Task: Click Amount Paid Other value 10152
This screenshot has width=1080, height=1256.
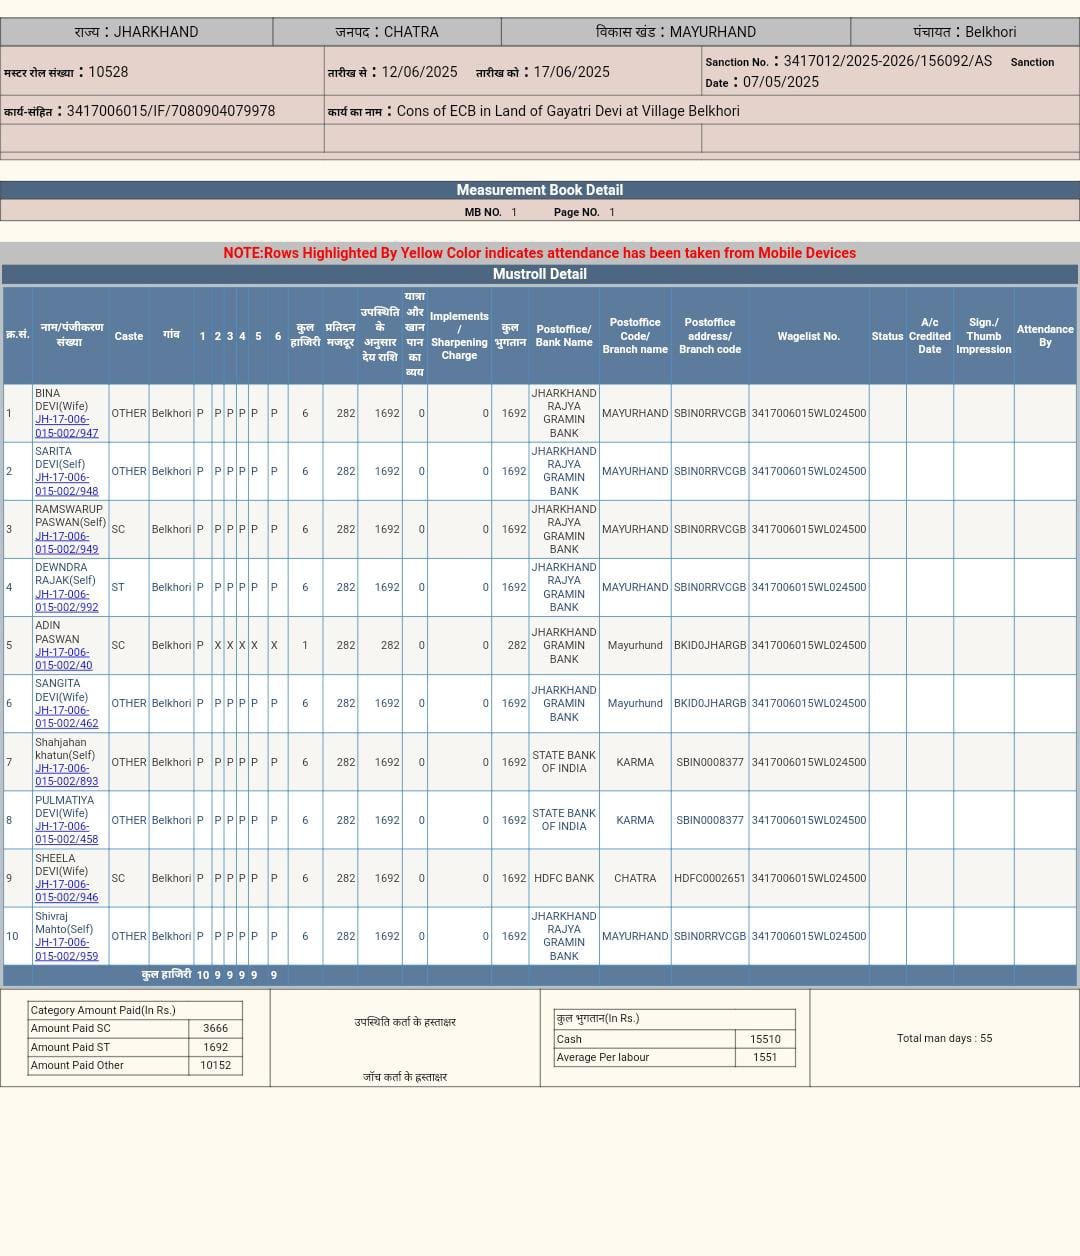Action: pyautogui.click(x=216, y=1066)
